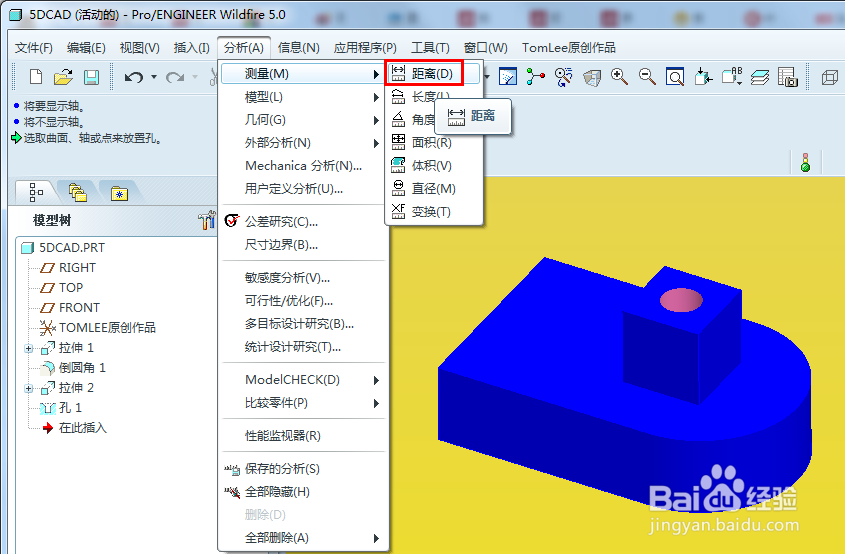Open the view manager icon
Image resolution: width=845 pixels, height=554 pixels.
(x=788, y=77)
